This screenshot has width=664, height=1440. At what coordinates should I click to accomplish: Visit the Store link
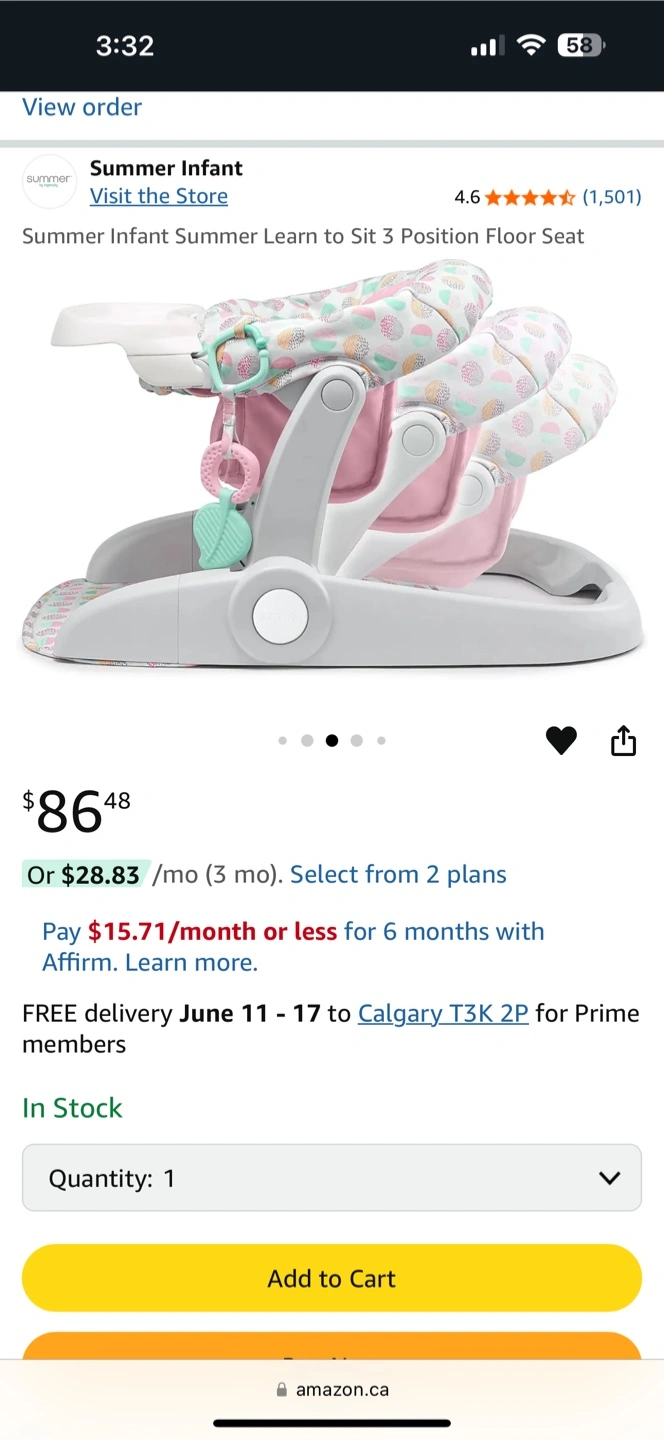[159, 196]
